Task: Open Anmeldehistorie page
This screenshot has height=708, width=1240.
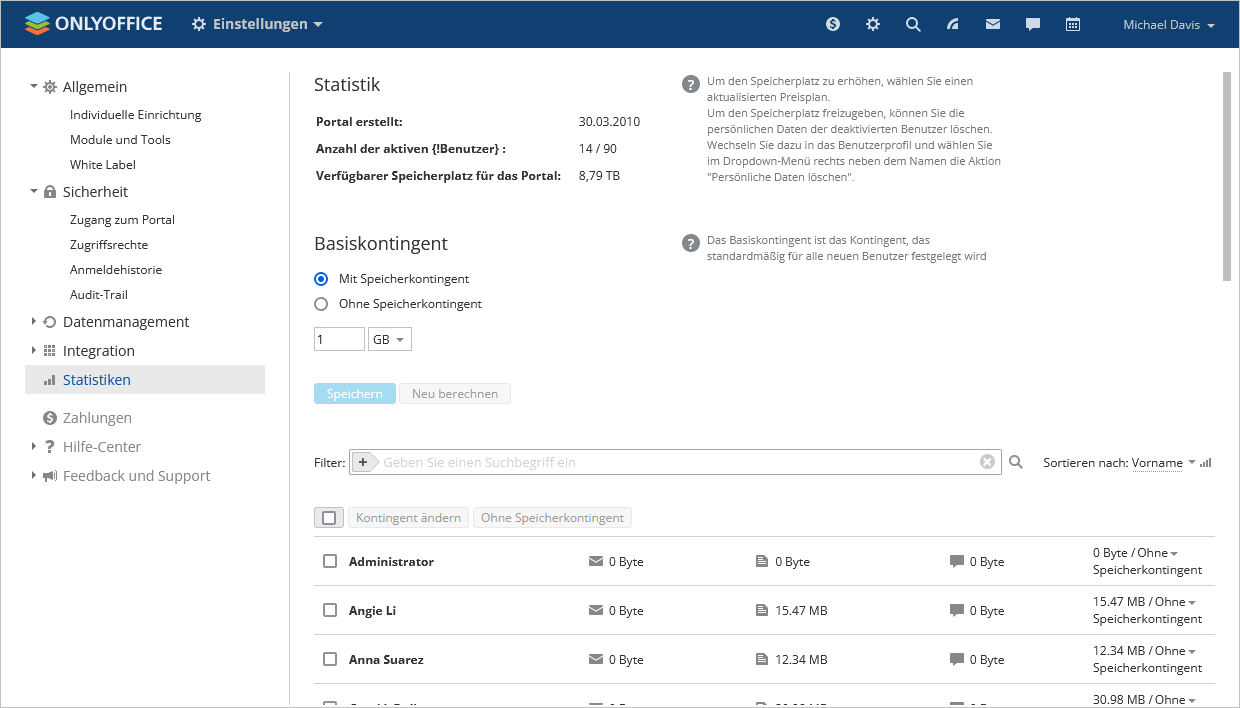Action: (116, 270)
